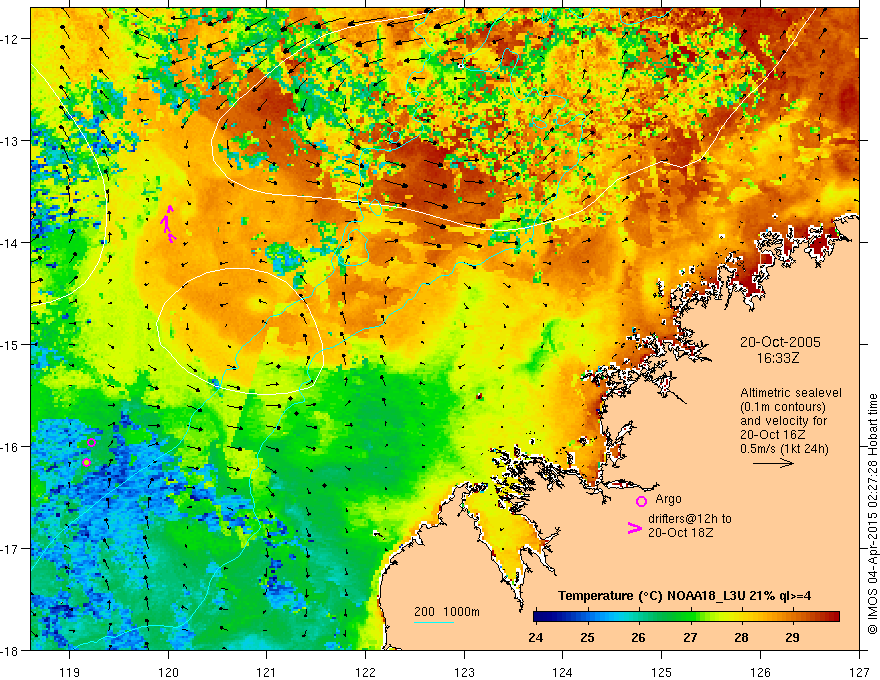The image size is (880, 680).
Task: Click the latitude axis label '-16'
Action: (x=10, y=447)
